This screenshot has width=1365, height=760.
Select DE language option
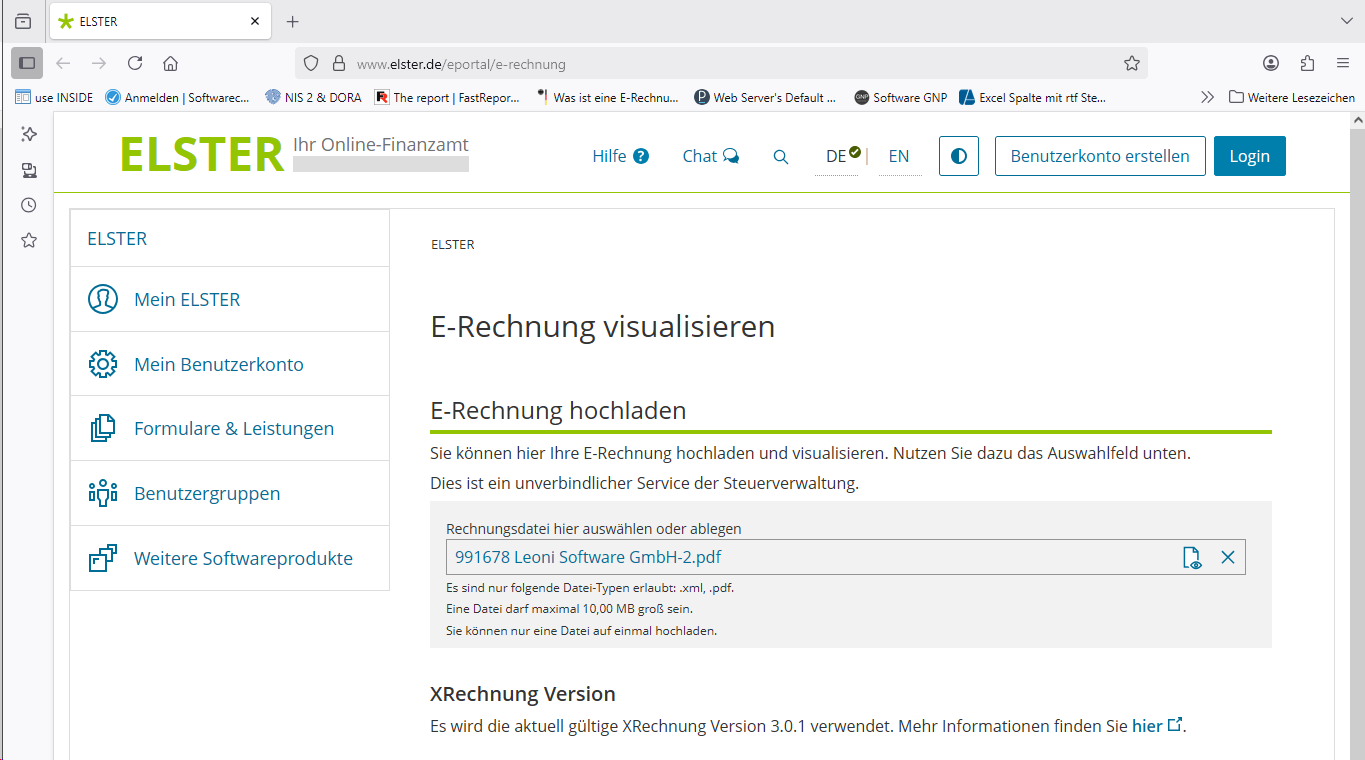836,156
